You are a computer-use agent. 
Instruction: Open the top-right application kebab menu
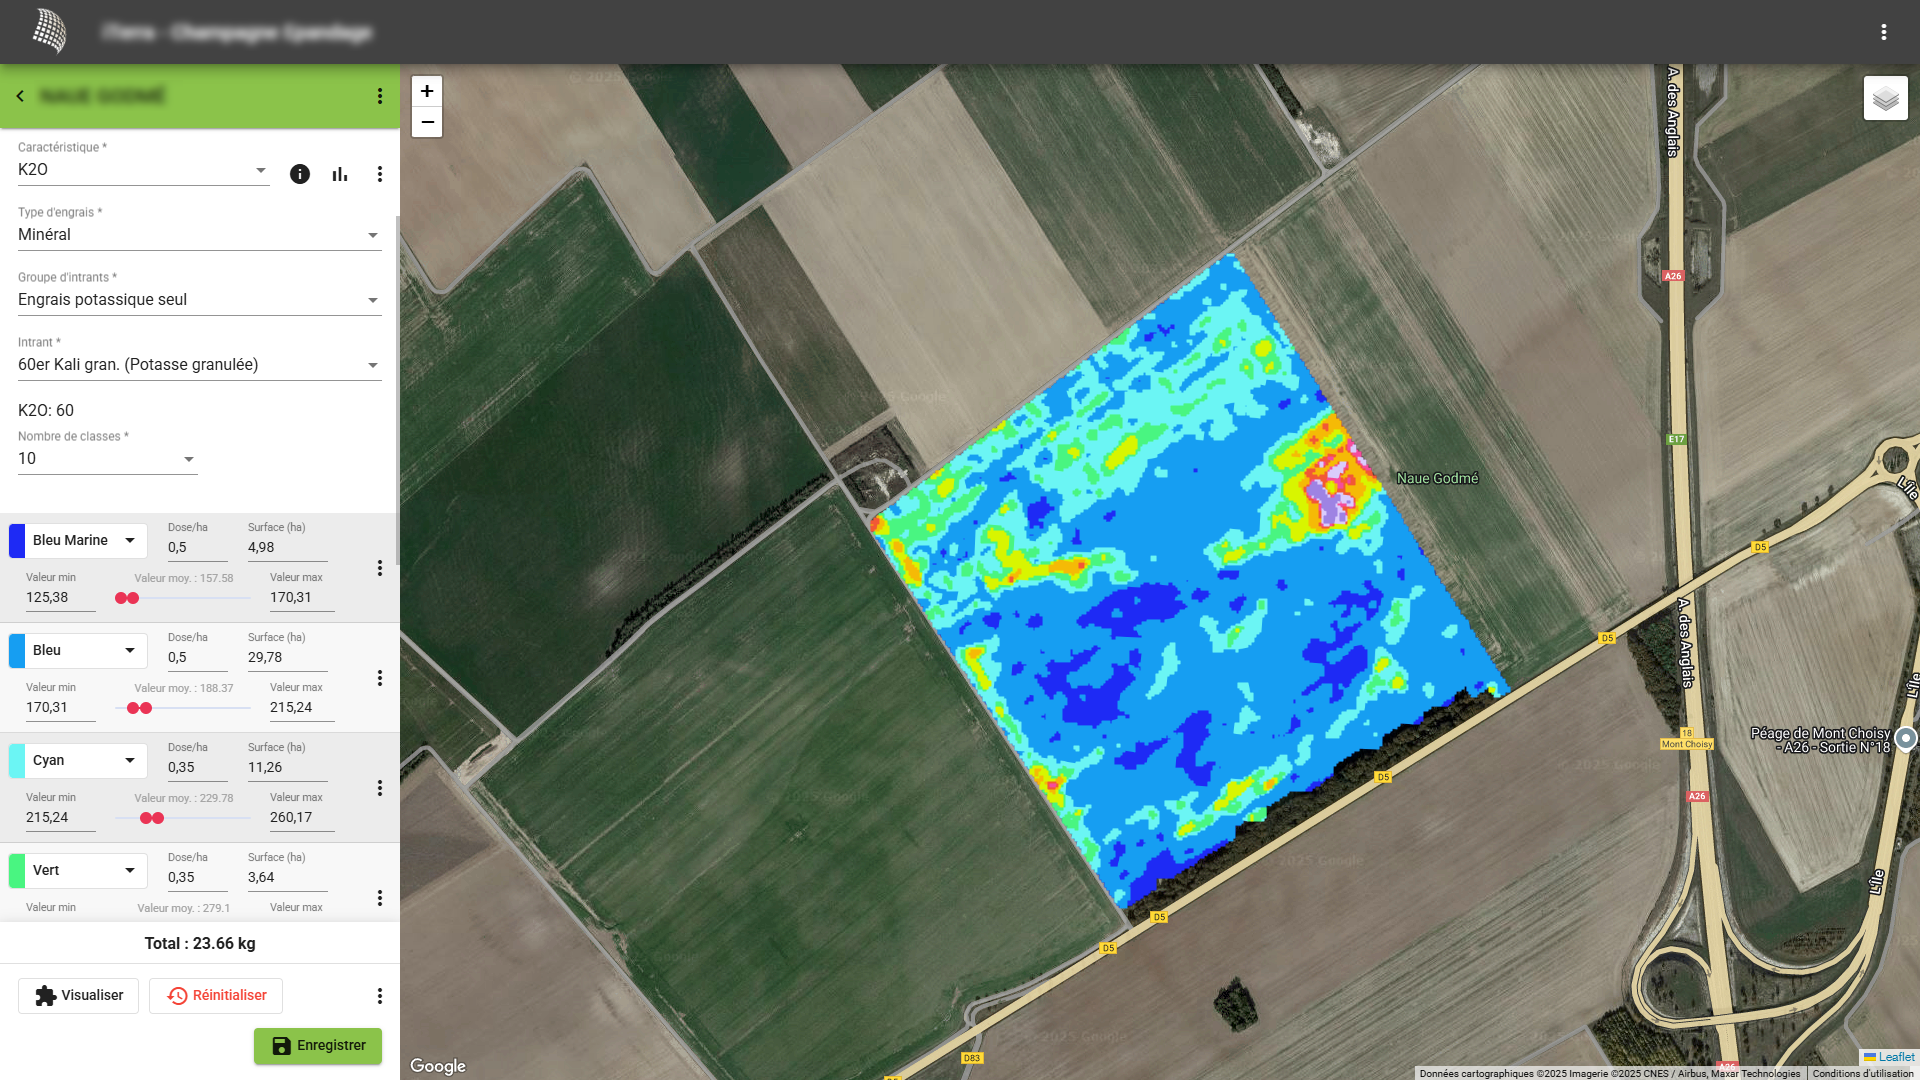click(1883, 32)
